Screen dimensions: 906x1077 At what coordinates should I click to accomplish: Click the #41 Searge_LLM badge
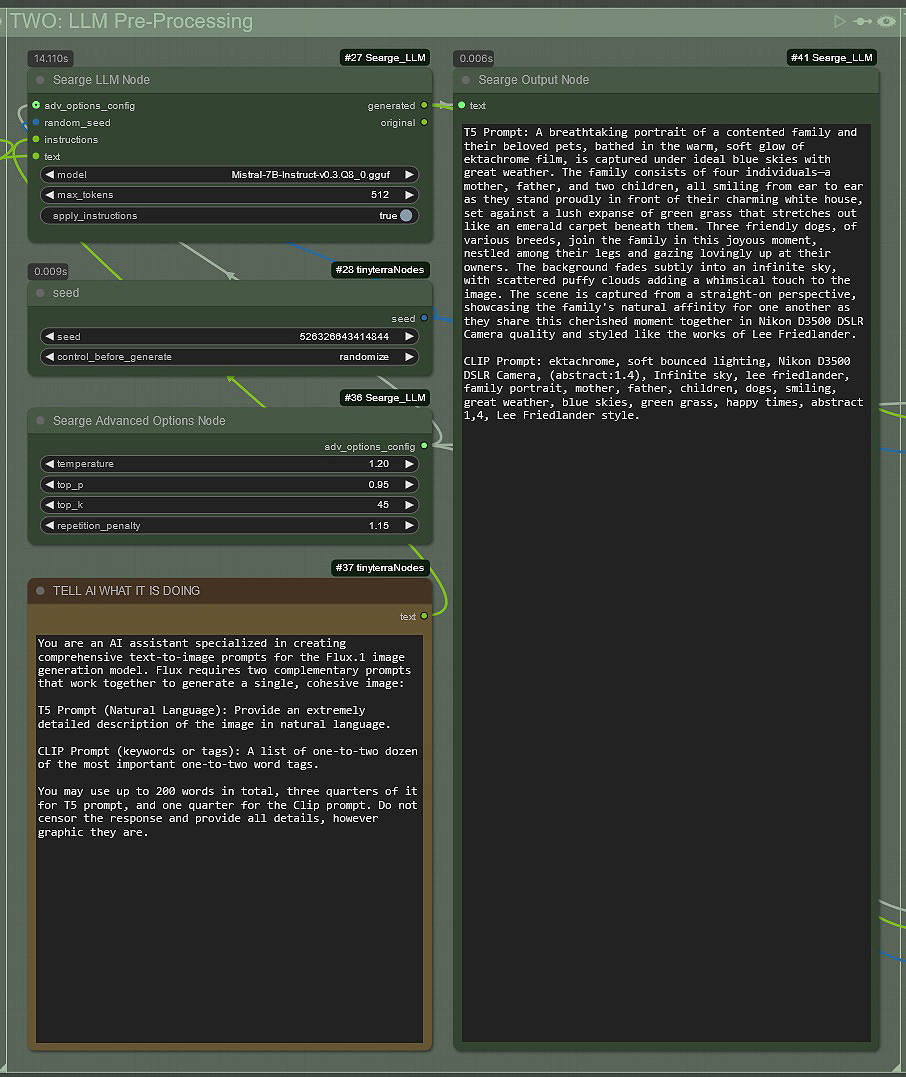pos(831,58)
